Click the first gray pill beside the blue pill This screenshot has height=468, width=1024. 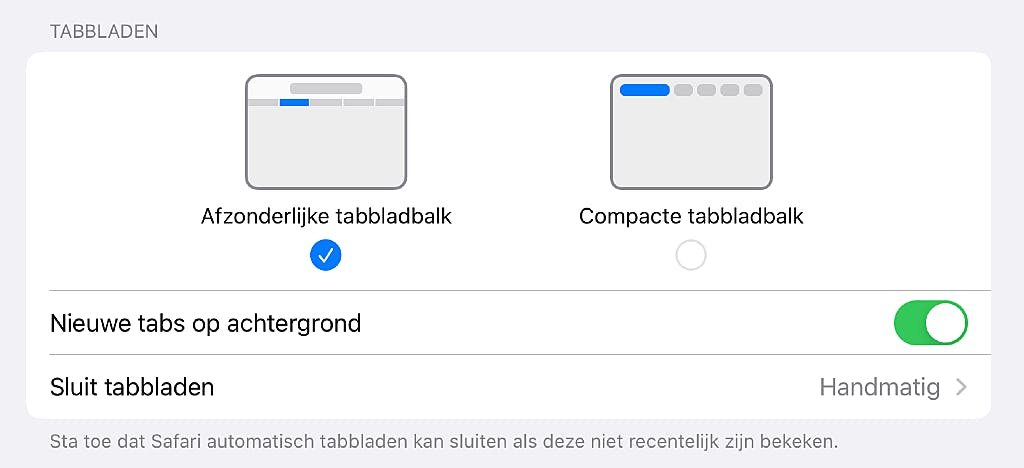click(684, 90)
